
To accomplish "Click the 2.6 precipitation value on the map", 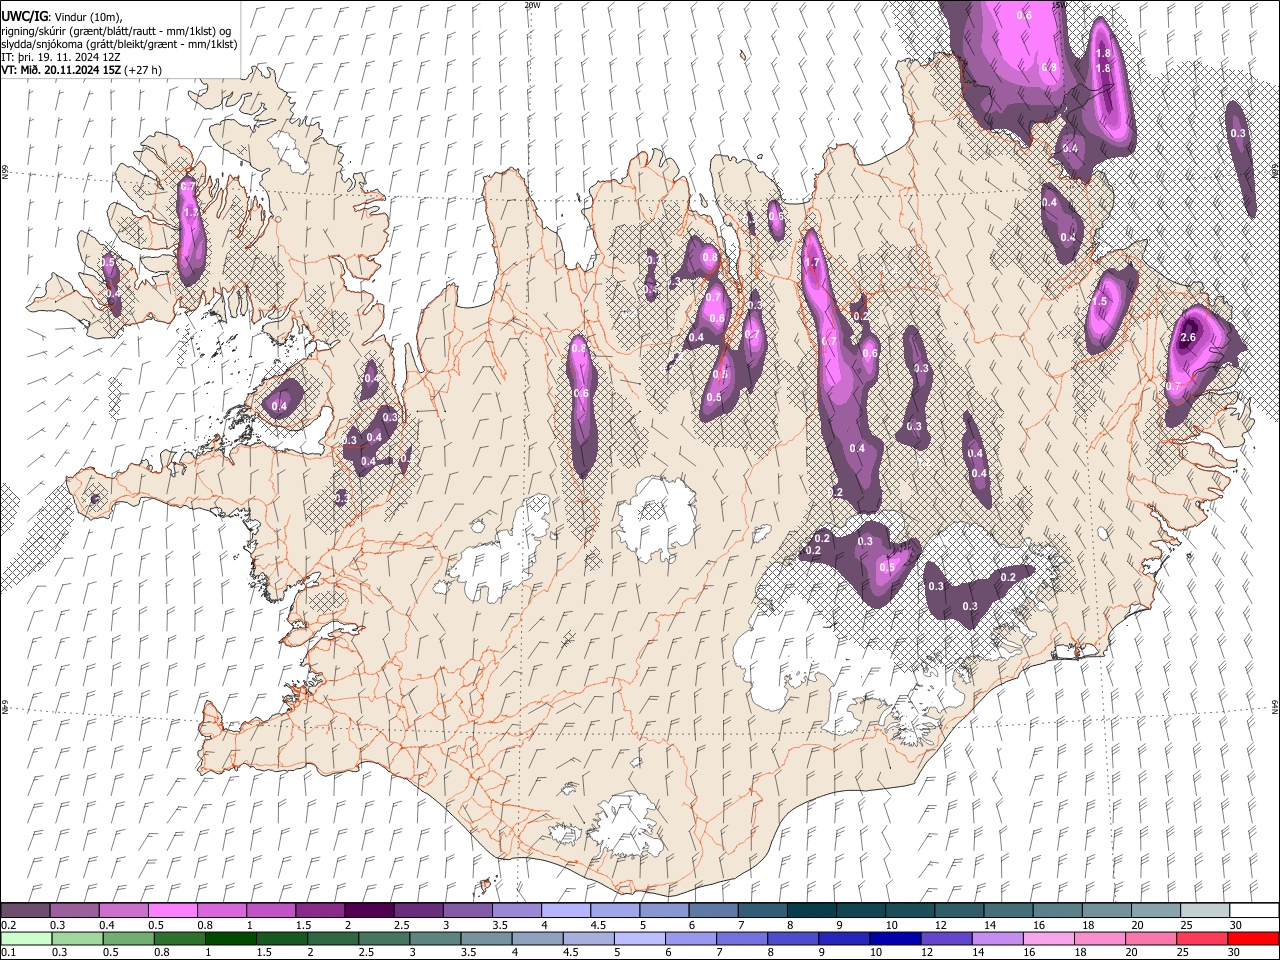I will (1188, 338).
